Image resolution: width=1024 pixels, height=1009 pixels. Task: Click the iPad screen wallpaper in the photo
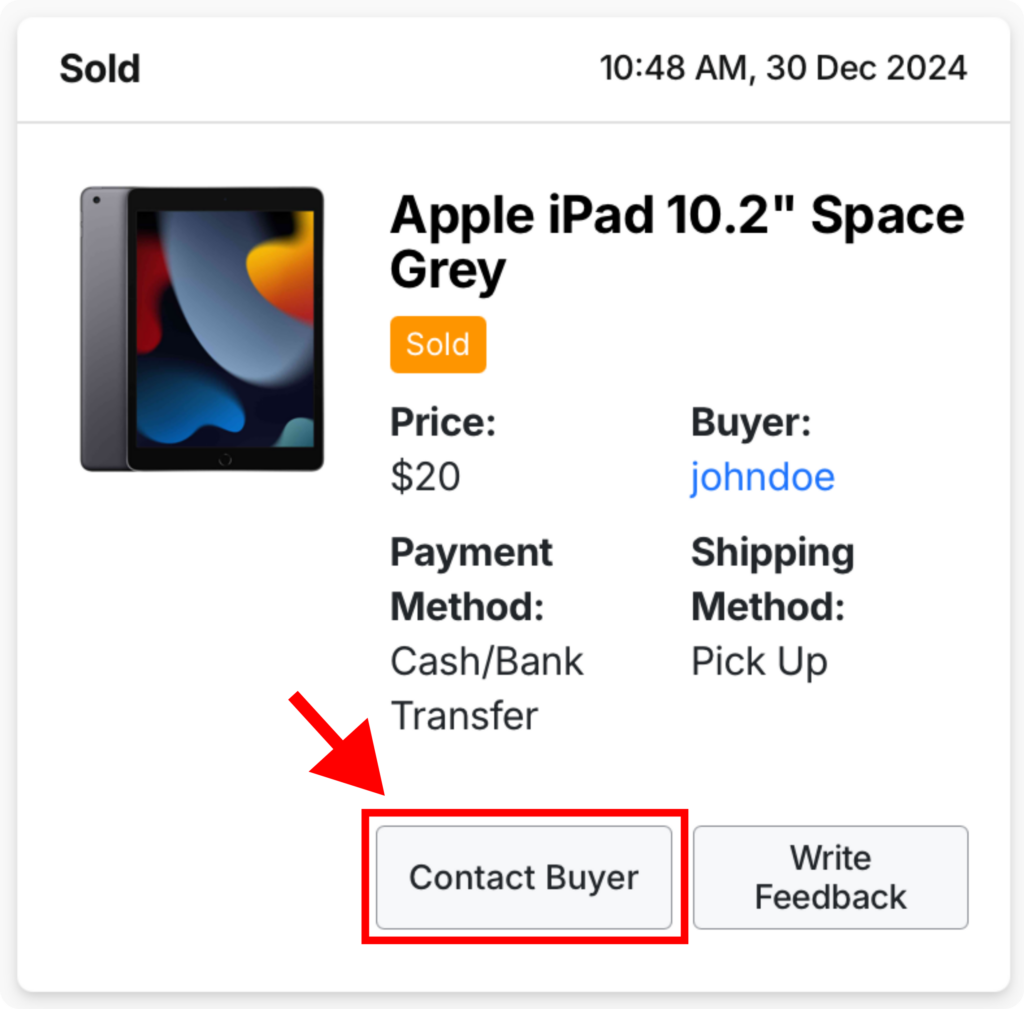(225, 328)
